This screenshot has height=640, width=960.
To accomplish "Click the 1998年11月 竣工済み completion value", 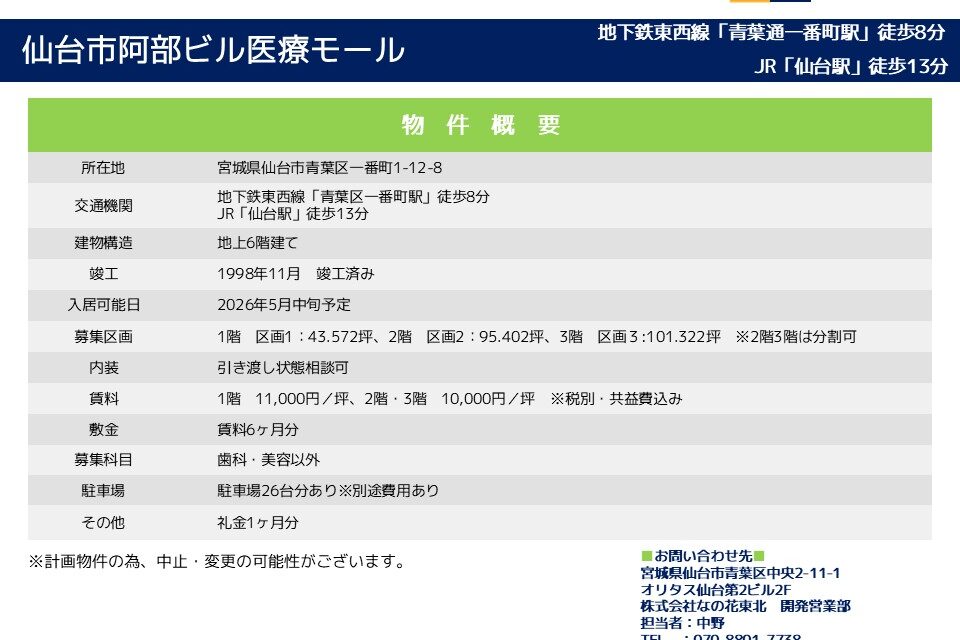I will pyautogui.click(x=295, y=274).
